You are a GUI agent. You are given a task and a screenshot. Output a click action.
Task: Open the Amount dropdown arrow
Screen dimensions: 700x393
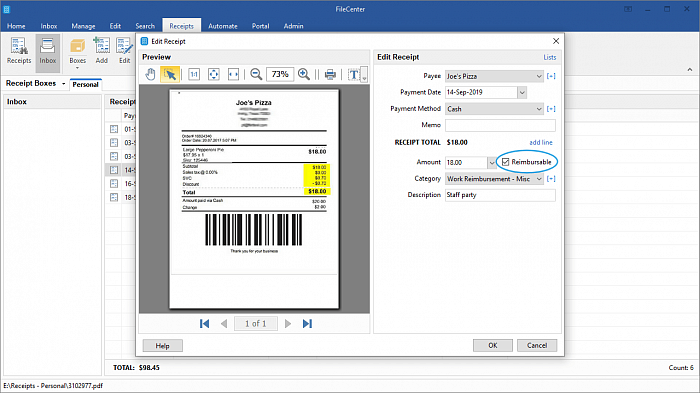pyautogui.click(x=492, y=163)
